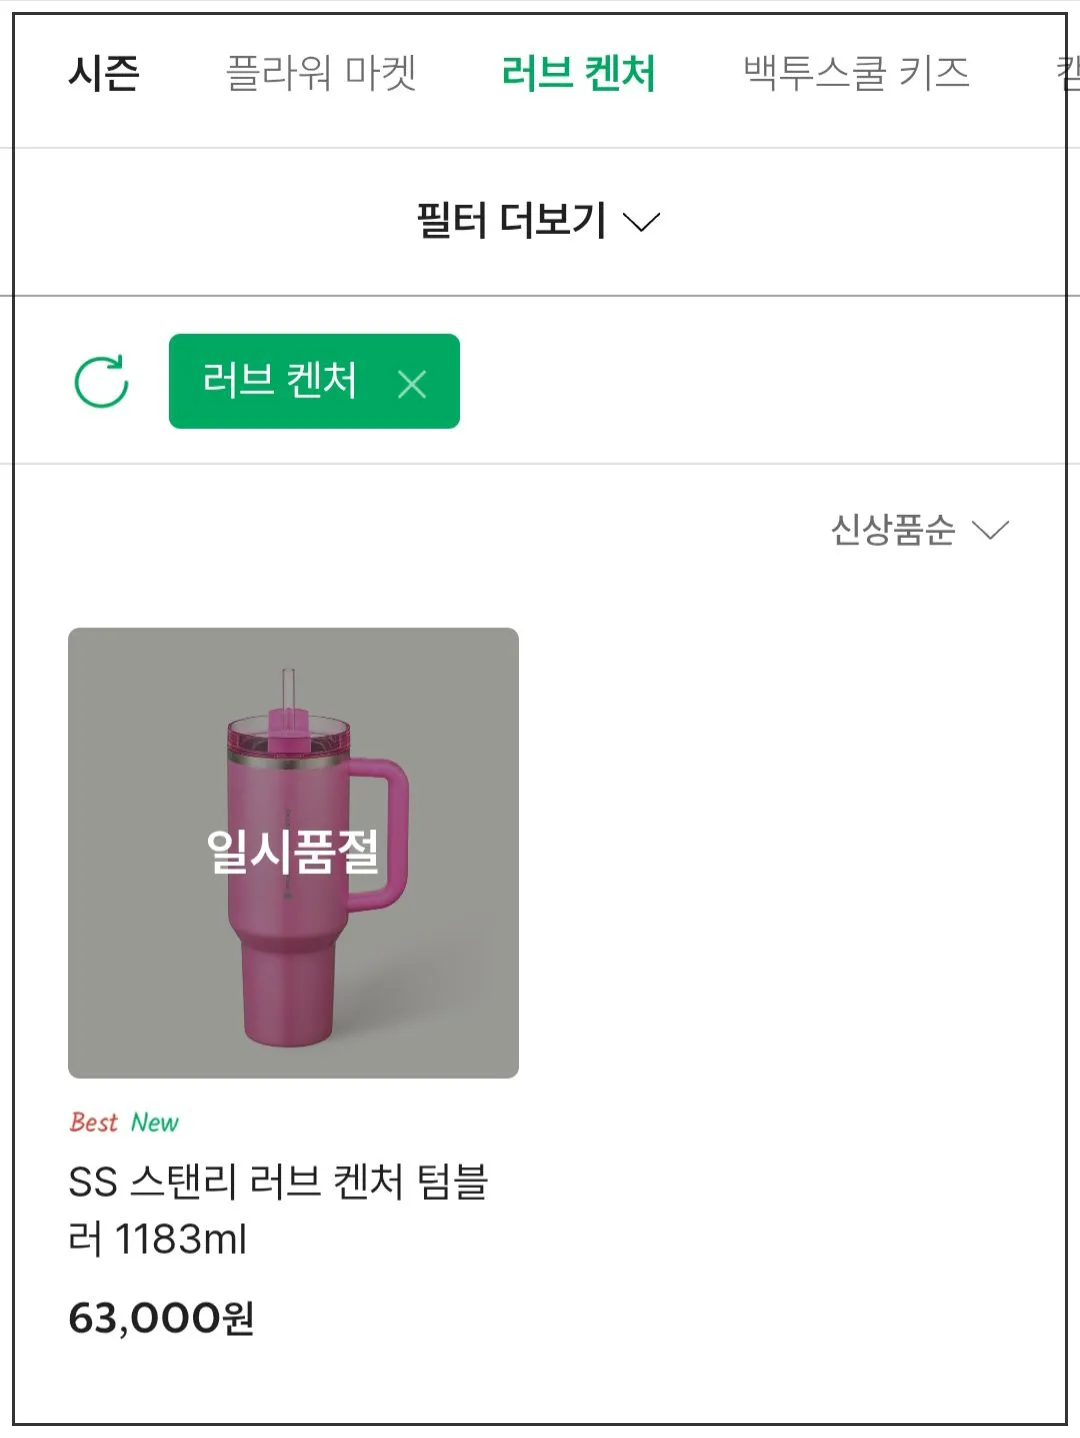The image size is (1080, 1438).
Task: Remove the 러브 켄처 filter chip via its X icon
Action: [x=413, y=381]
